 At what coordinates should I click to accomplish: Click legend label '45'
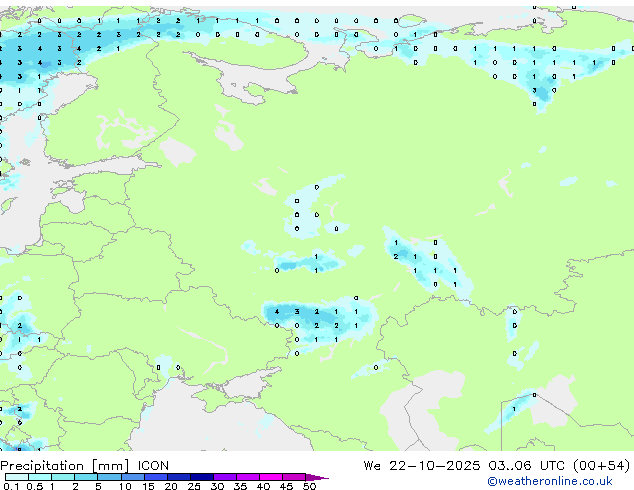click(286, 486)
